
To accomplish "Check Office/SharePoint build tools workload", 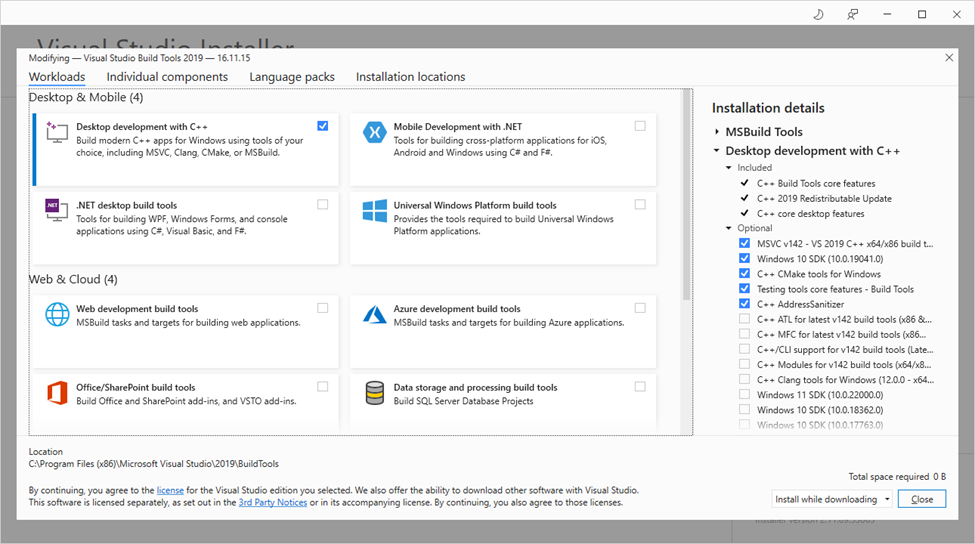I will point(323,387).
